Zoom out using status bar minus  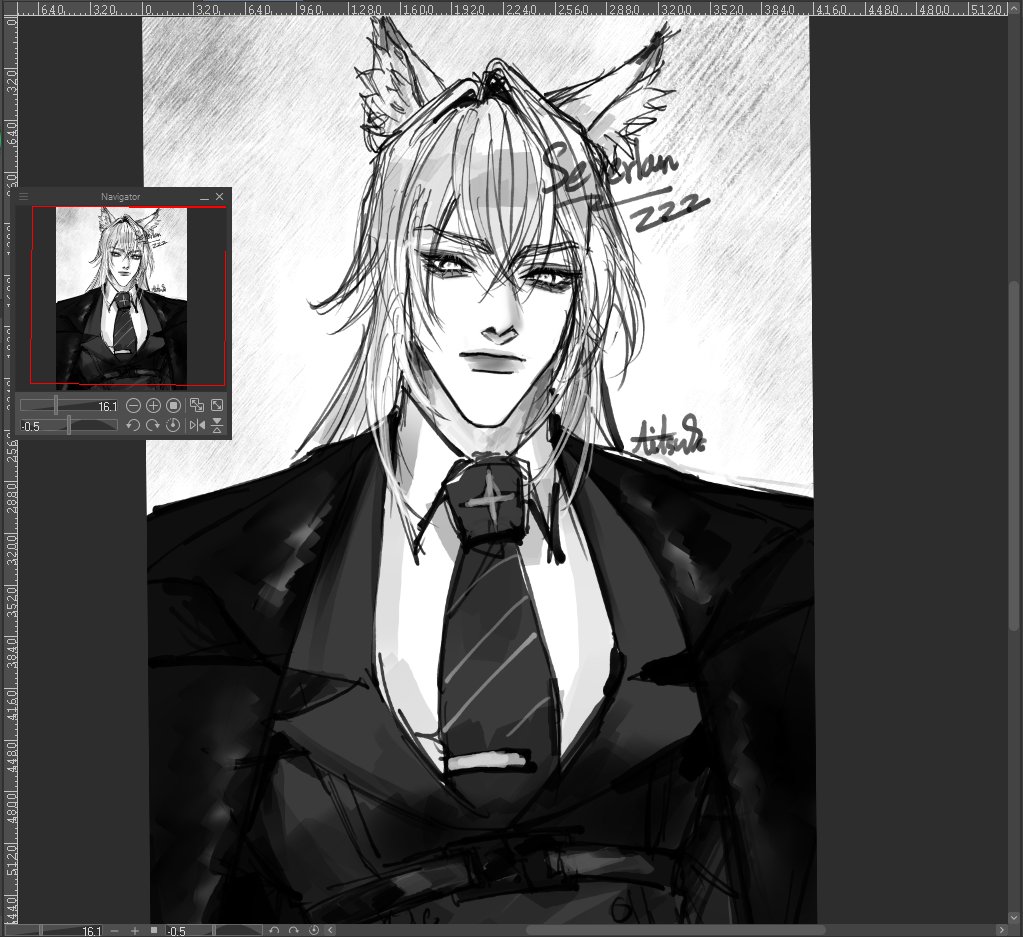115,930
